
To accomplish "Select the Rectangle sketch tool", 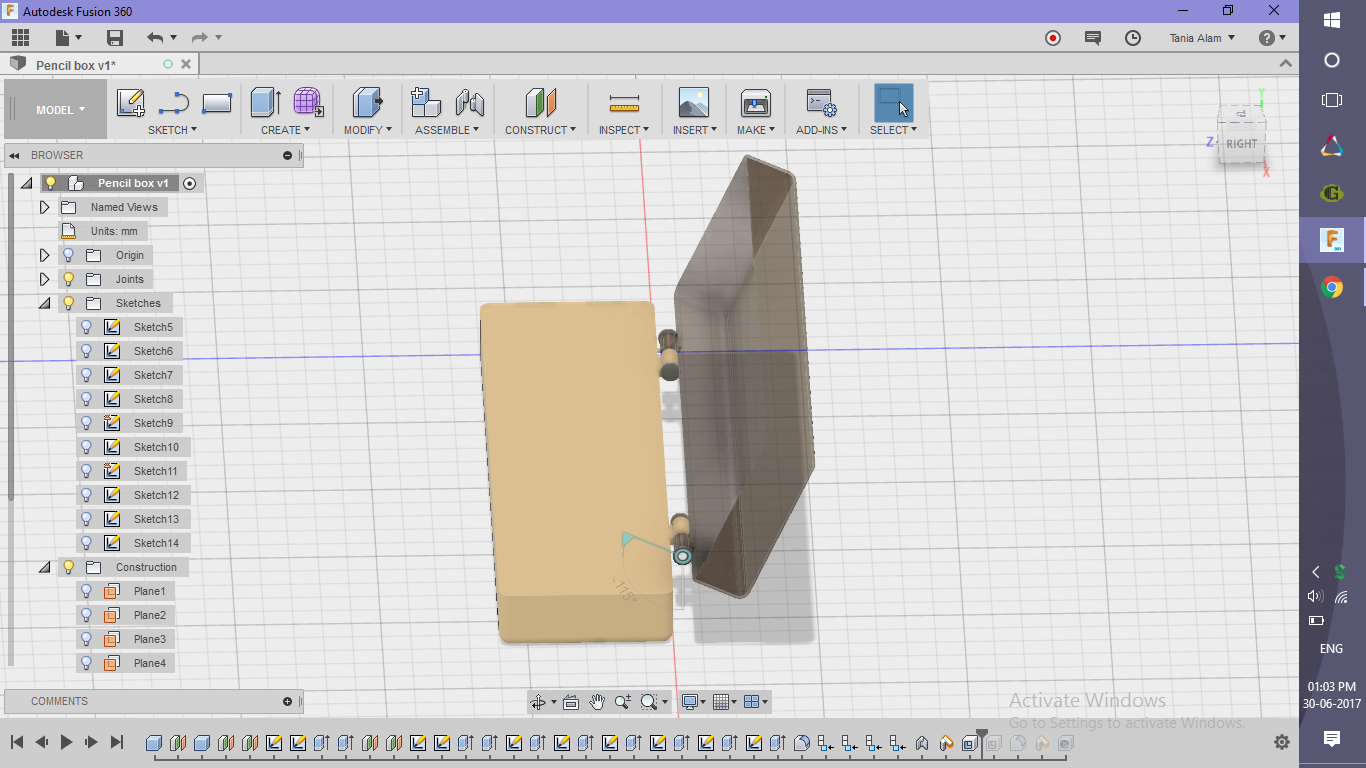I will (x=217, y=102).
